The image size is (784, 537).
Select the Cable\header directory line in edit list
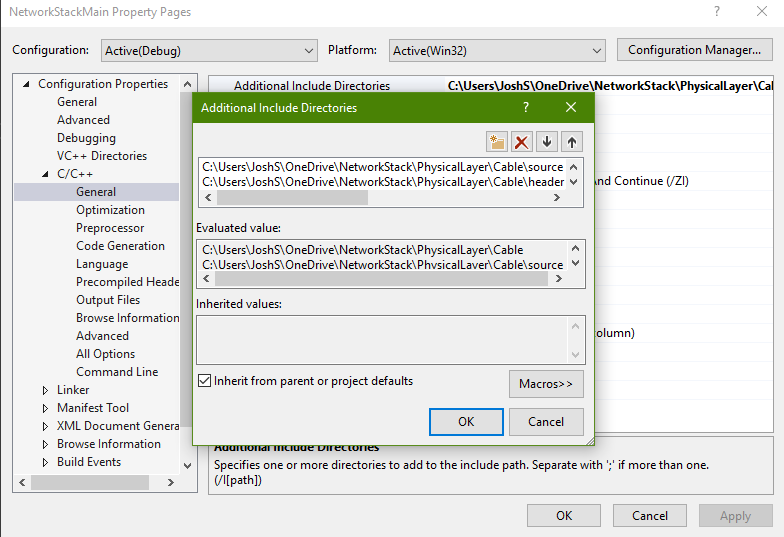click(382, 182)
